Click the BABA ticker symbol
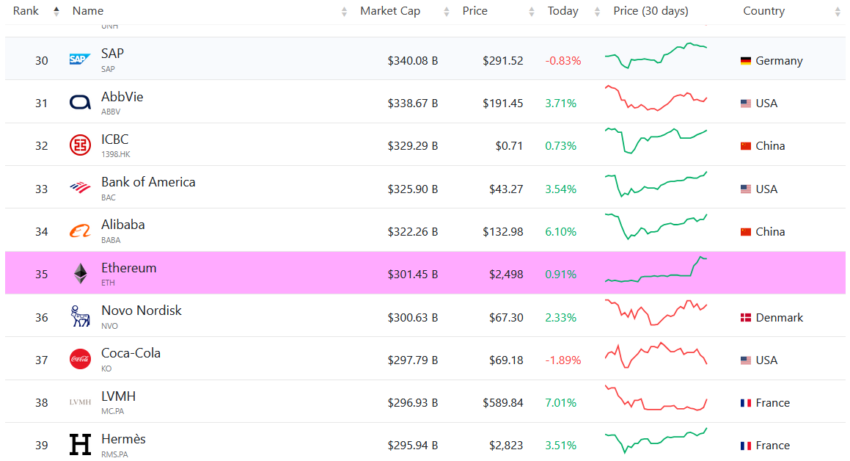 click(x=111, y=240)
